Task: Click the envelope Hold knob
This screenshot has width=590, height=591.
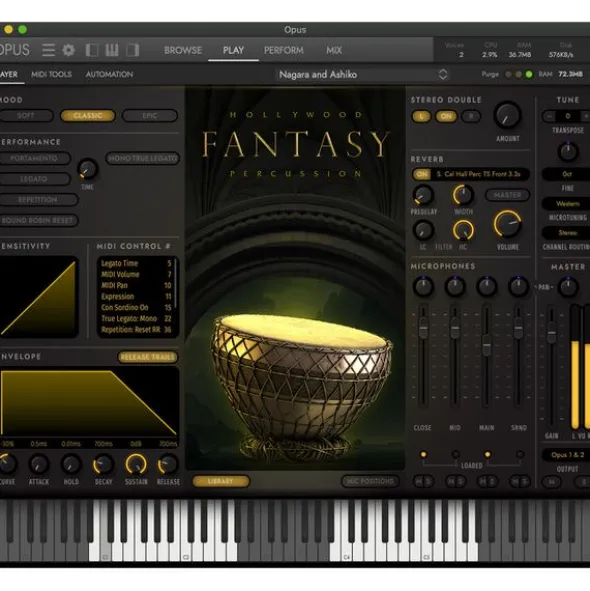Action: 71,465
